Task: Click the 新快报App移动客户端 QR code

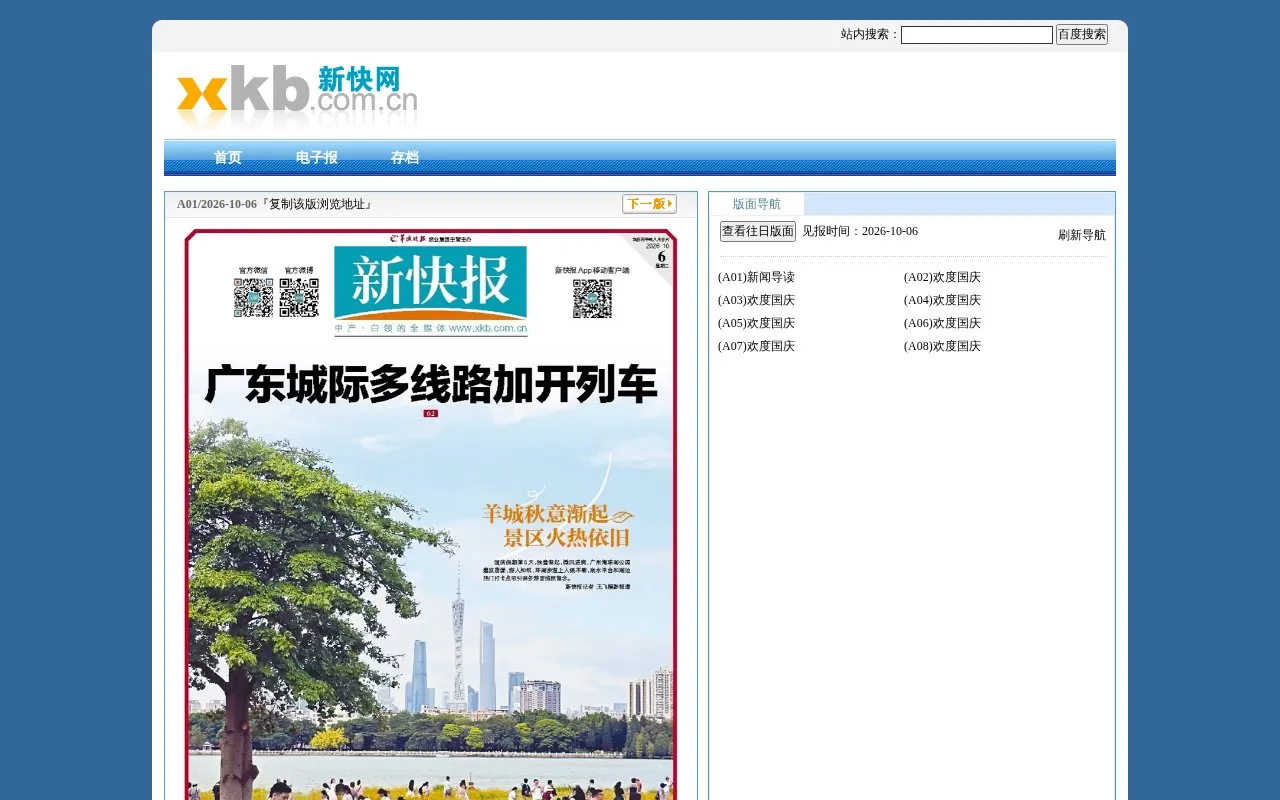Action: coord(592,298)
